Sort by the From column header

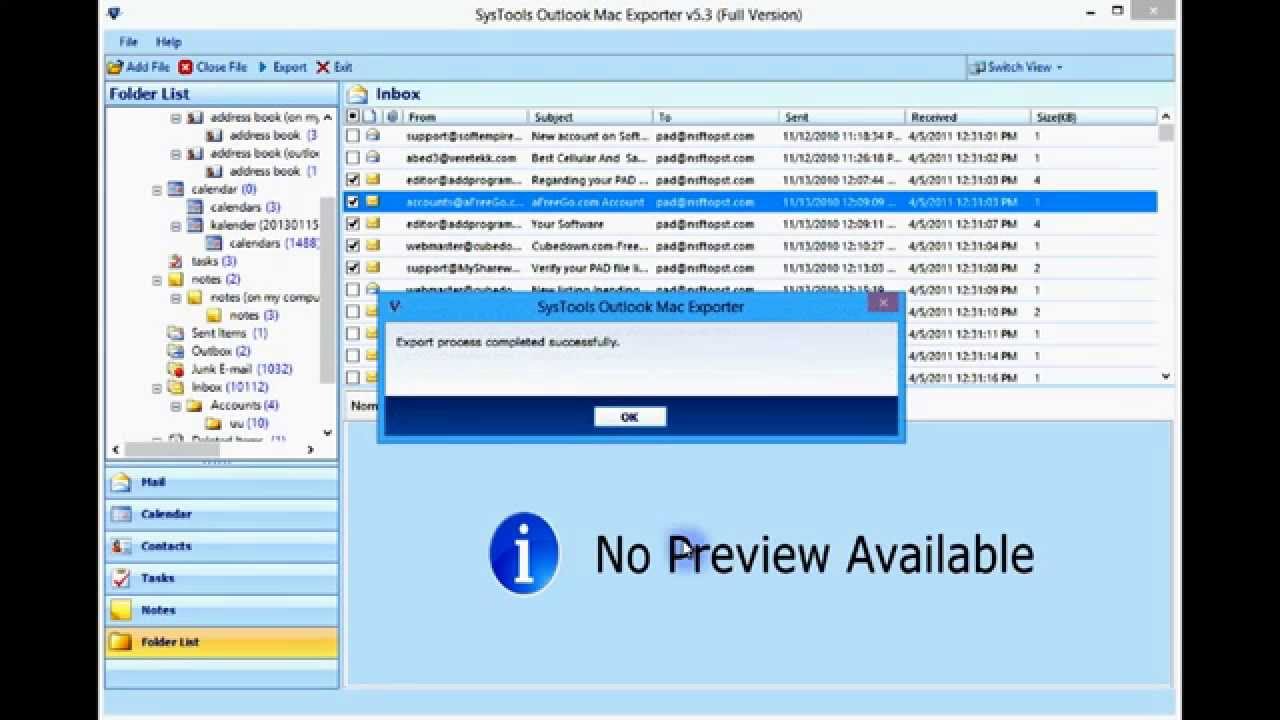point(466,117)
